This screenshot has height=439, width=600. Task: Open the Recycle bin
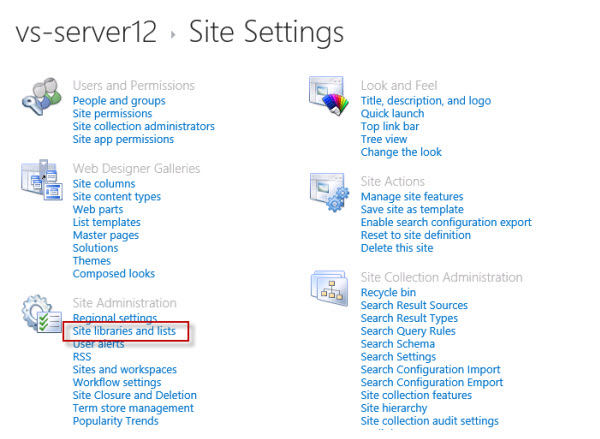(x=388, y=292)
